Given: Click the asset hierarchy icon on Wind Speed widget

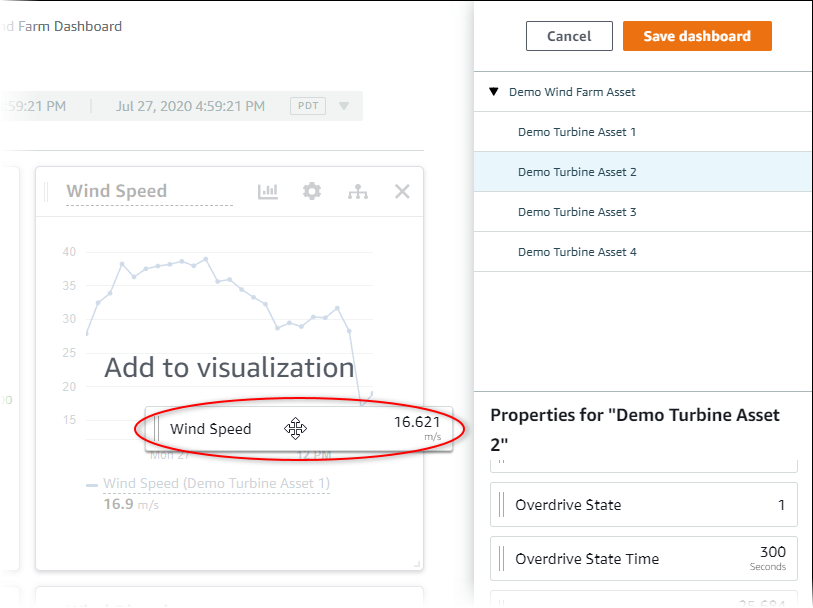Looking at the screenshot, I should click(x=357, y=191).
